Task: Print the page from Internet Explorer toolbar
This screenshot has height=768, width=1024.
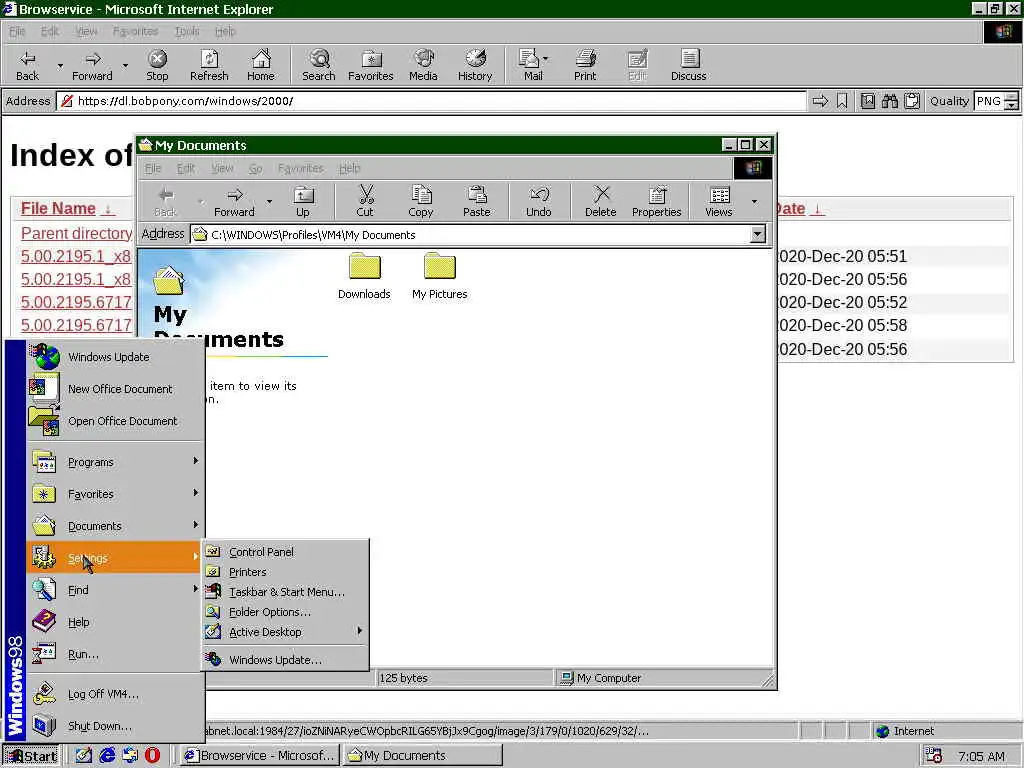Action: pyautogui.click(x=585, y=65)
